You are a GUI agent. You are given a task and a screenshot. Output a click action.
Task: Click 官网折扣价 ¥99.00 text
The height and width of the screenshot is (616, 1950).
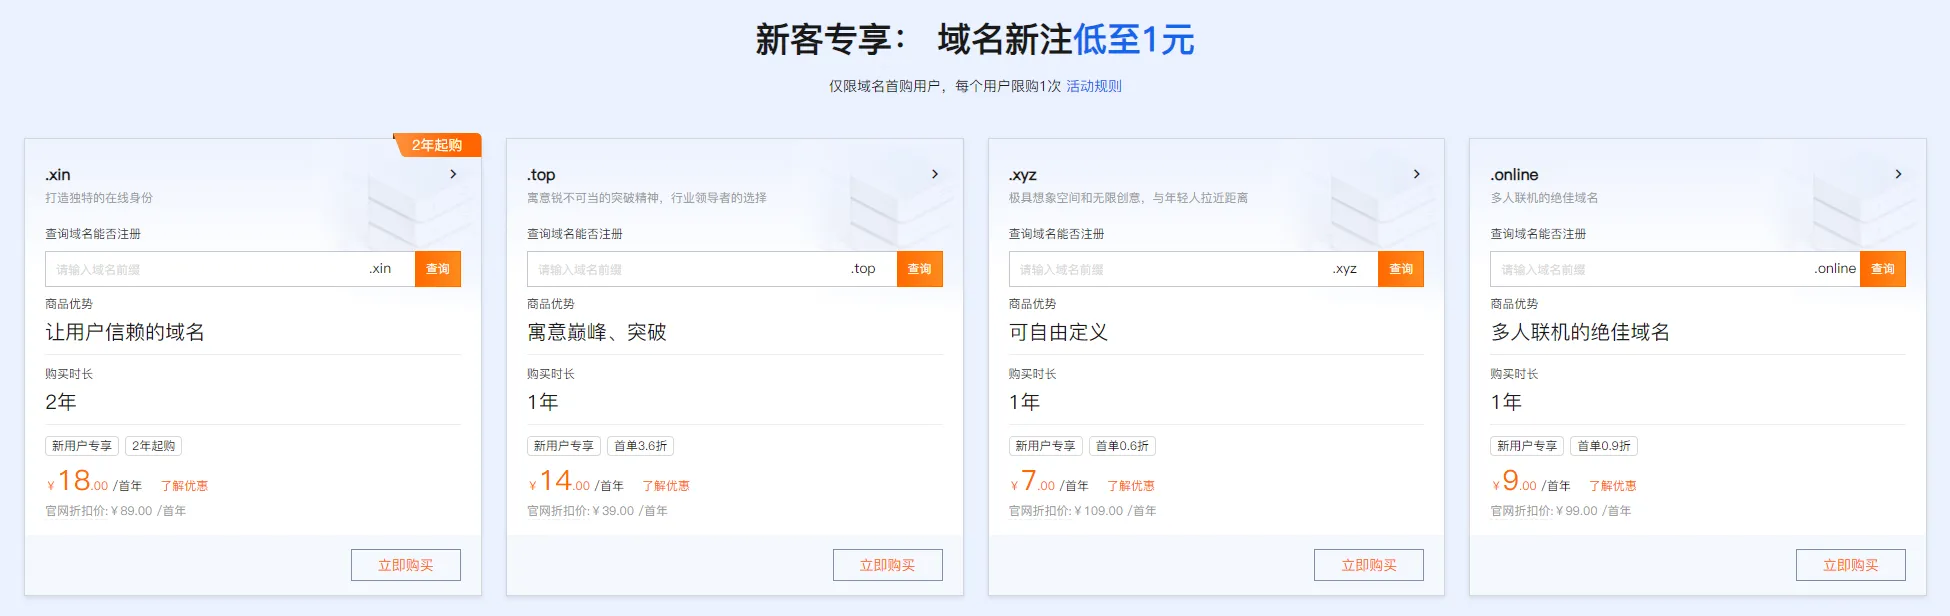coord(1561,511)
